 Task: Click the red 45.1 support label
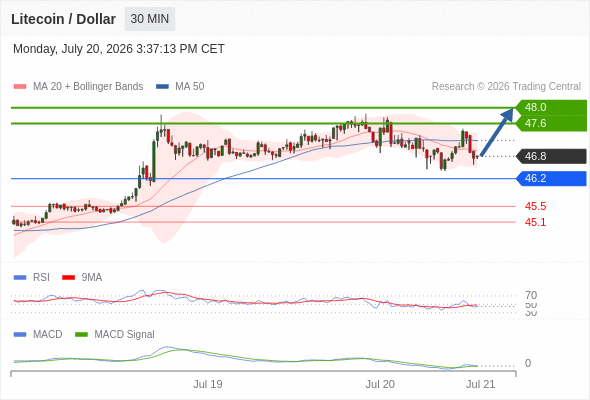point(535,222)
